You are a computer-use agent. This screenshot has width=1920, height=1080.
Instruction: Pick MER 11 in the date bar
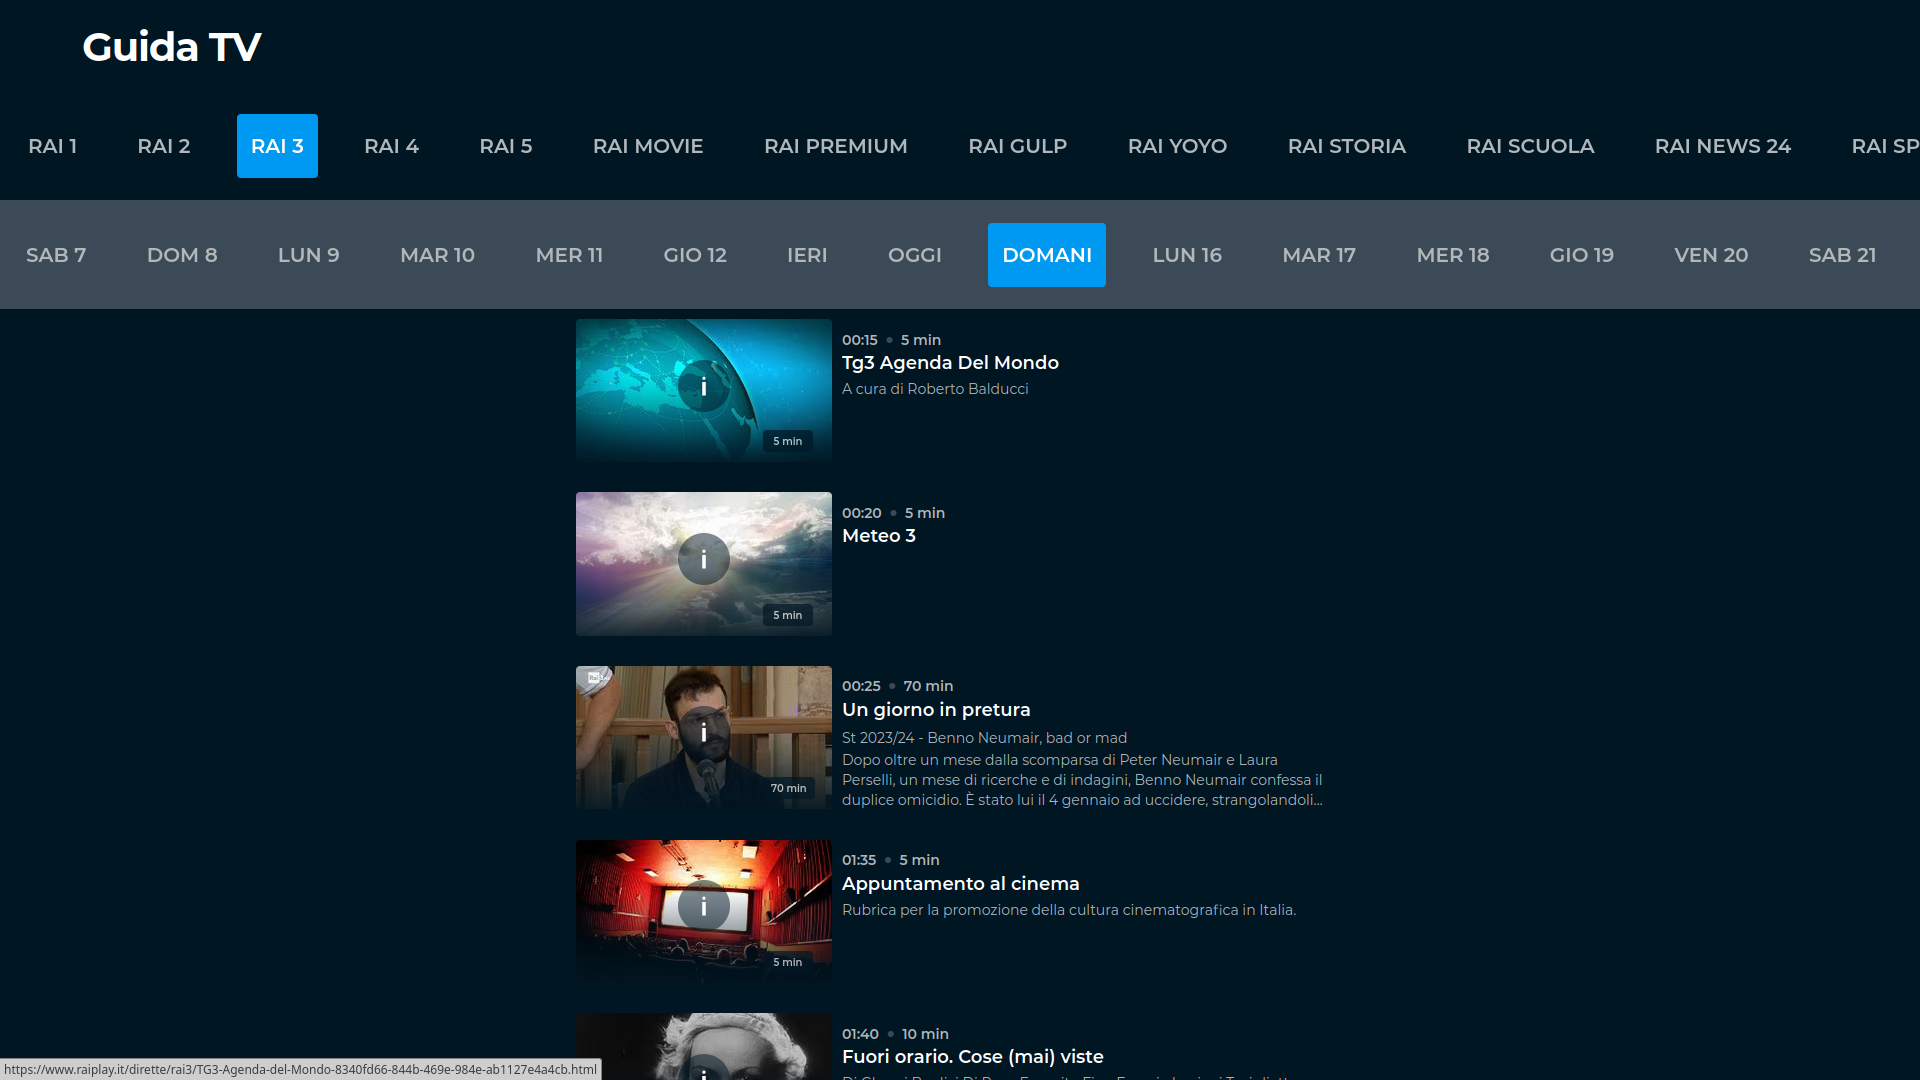(x=569, y=255)
